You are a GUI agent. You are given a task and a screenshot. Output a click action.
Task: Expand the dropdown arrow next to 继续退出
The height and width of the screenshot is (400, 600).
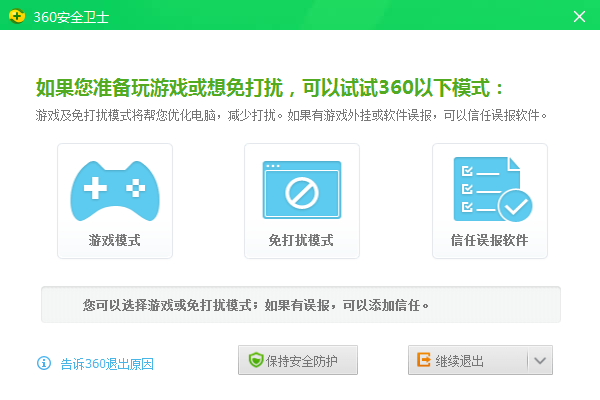click(x=540, y=360)
